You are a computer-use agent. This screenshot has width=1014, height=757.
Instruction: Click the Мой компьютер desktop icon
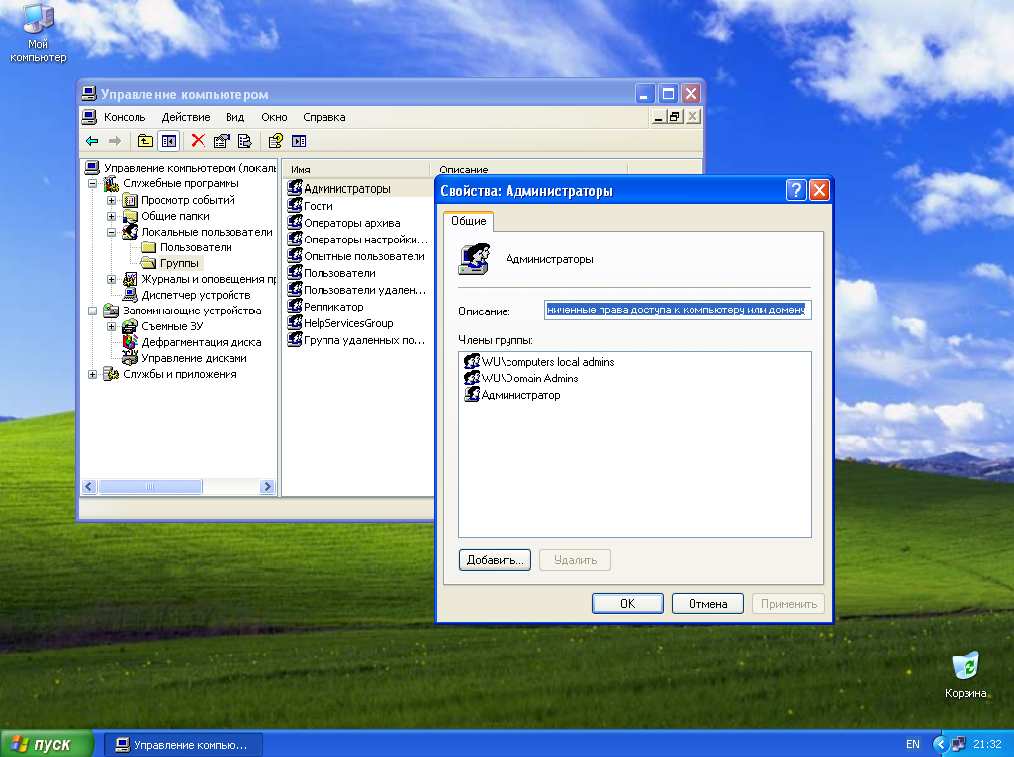point(38,19)
